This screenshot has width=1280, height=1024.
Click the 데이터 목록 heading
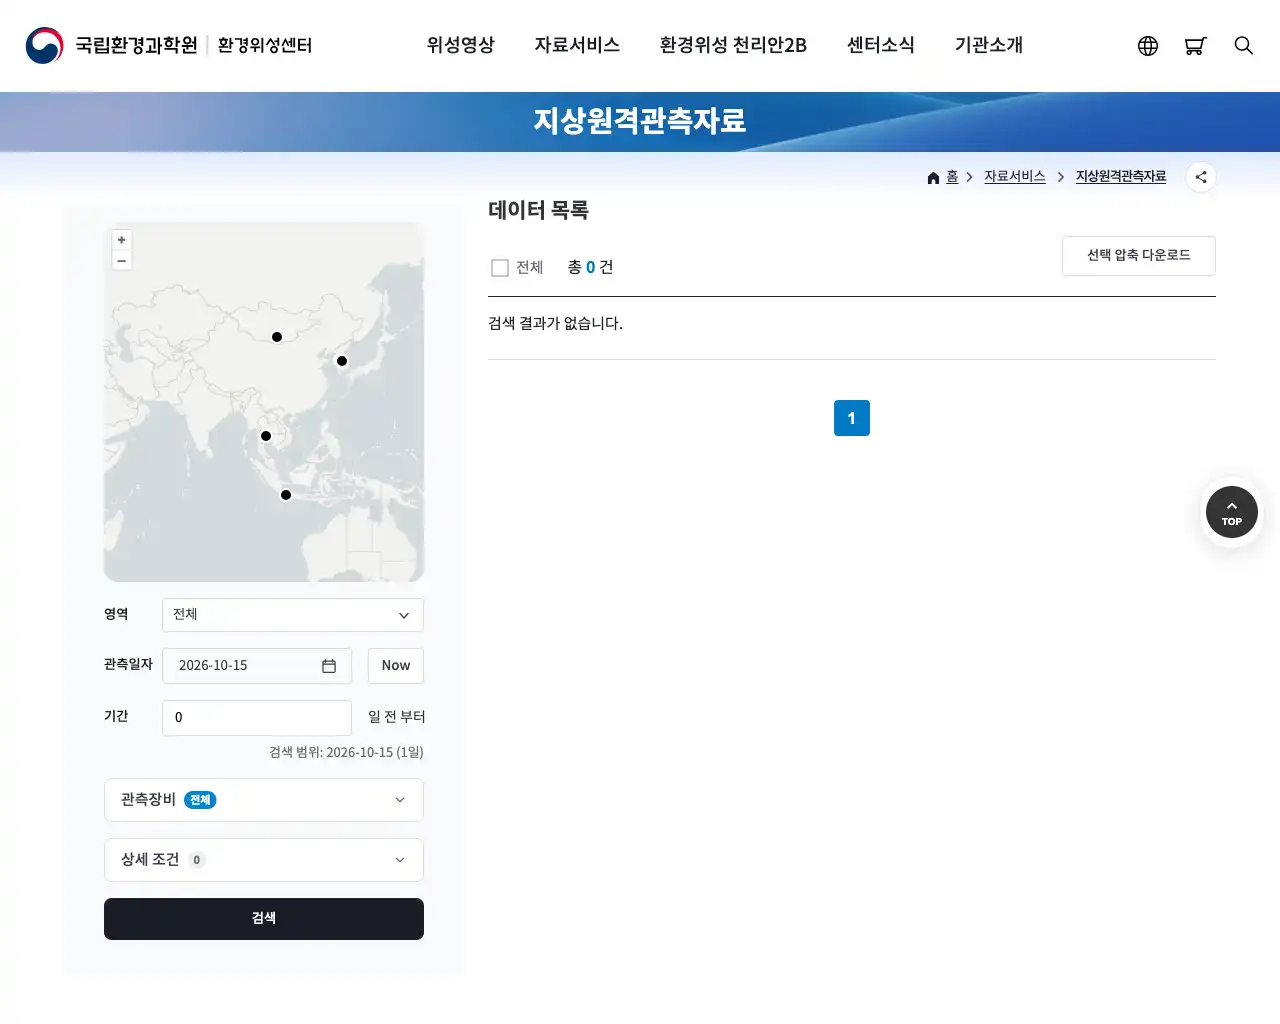point(538,210)
